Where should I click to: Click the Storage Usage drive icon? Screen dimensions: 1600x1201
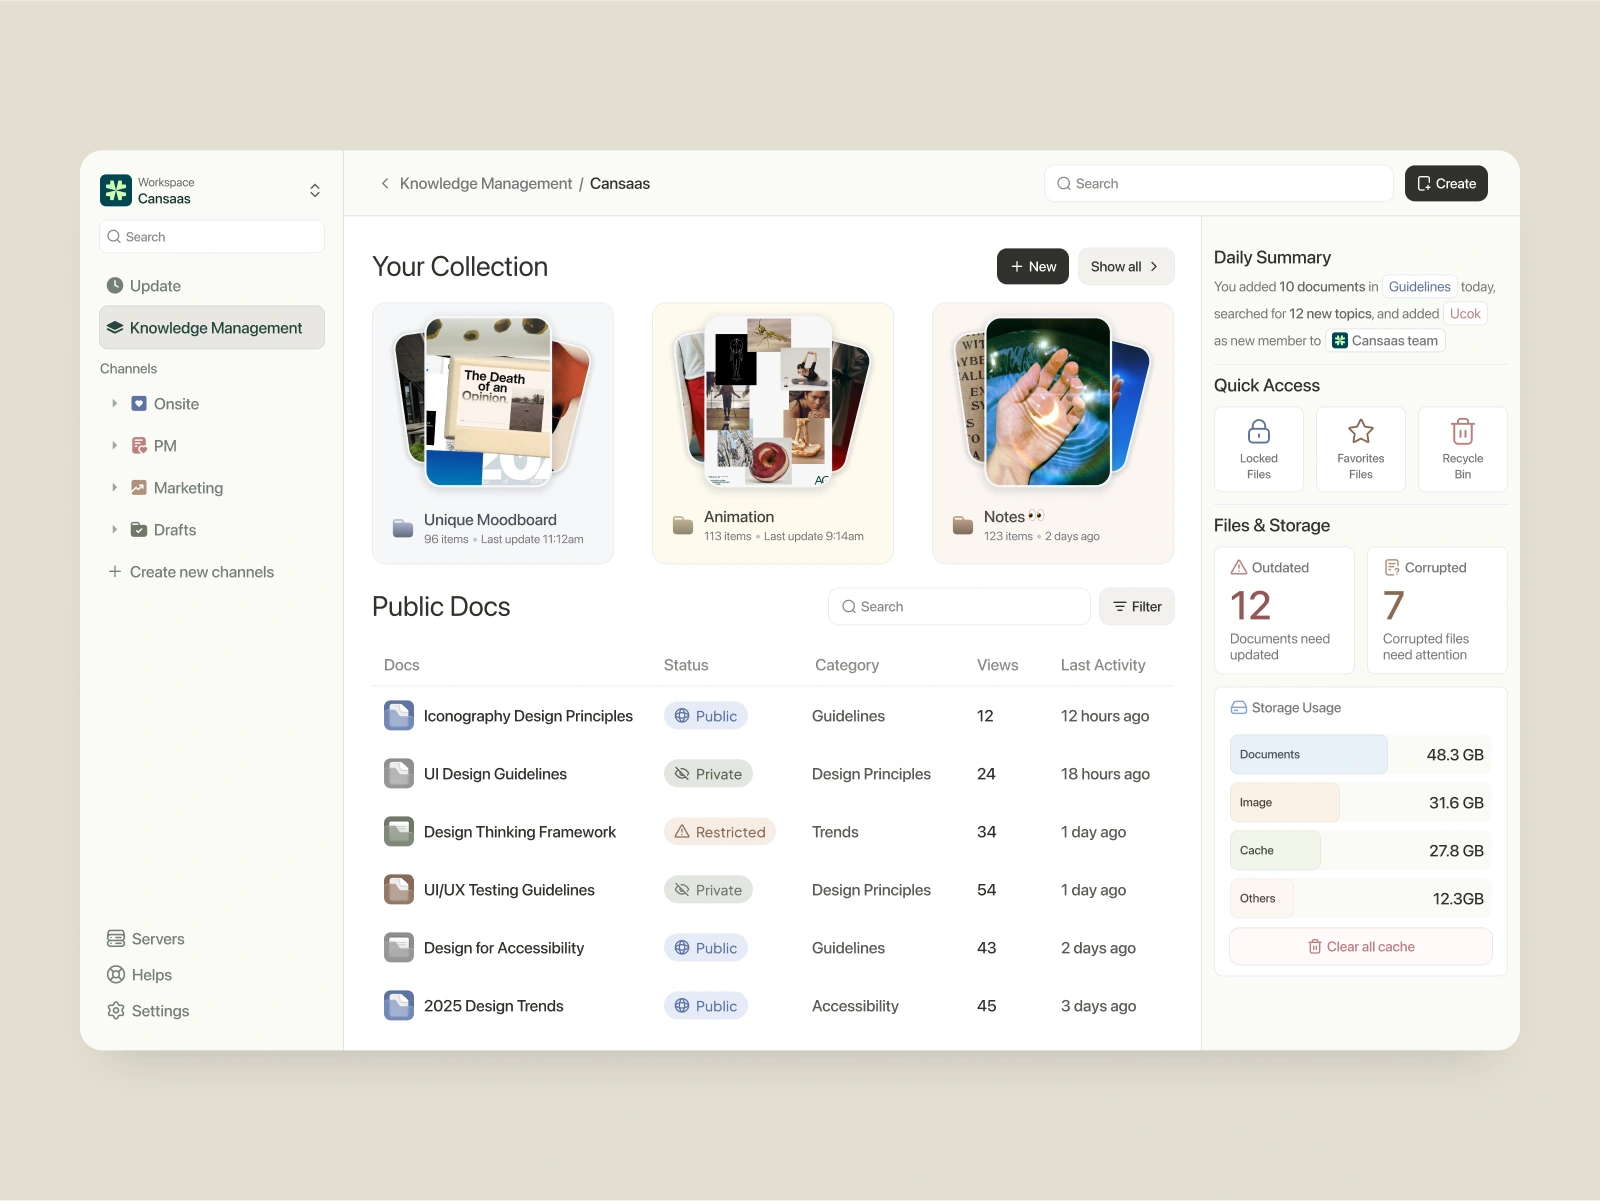point(1239,708)
